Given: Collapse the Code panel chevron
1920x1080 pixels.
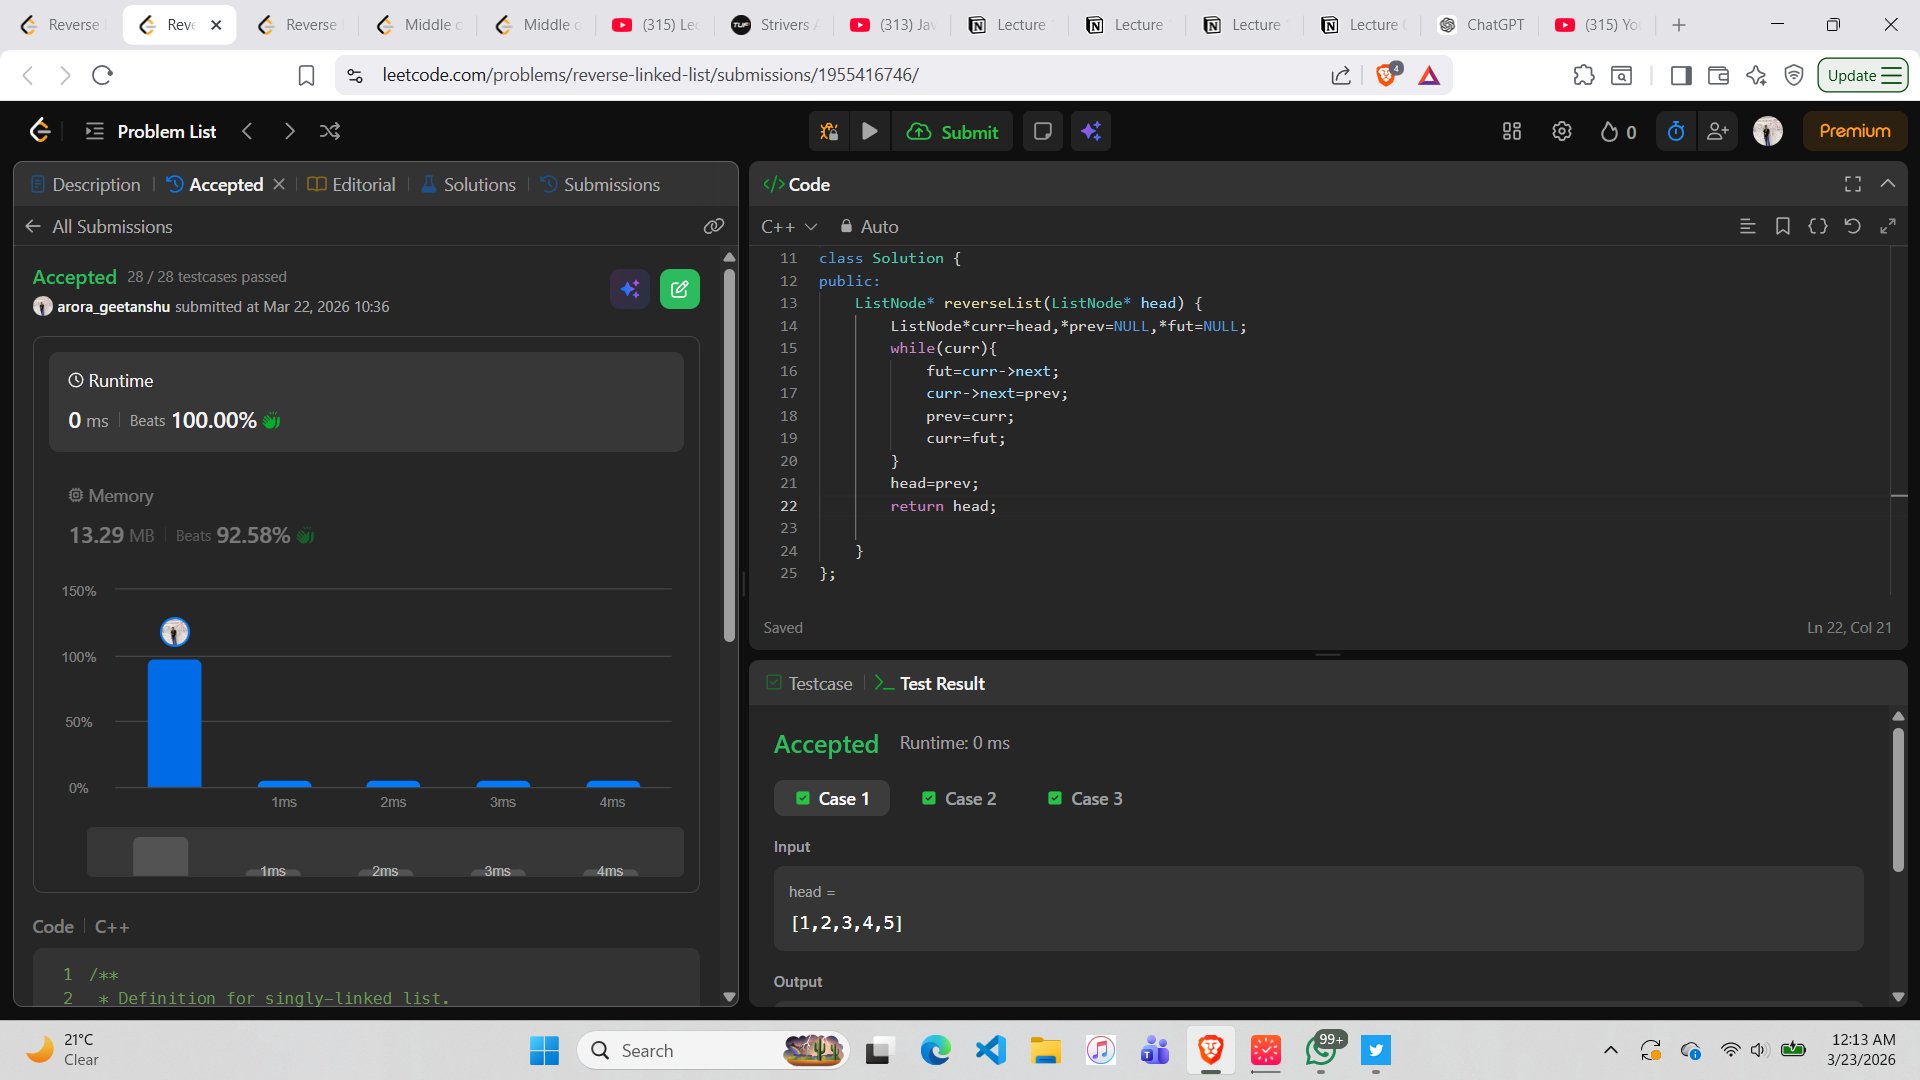Looking at the screenshot, I should click(1887, 184).
